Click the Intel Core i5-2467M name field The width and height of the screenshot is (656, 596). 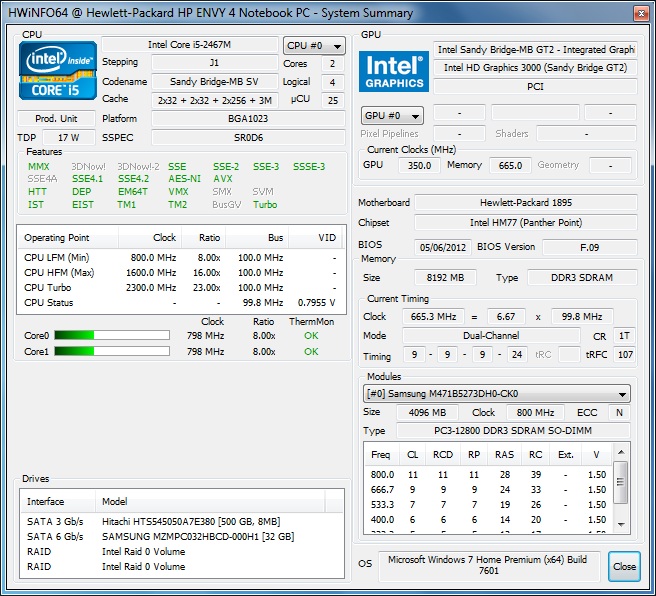190,44
